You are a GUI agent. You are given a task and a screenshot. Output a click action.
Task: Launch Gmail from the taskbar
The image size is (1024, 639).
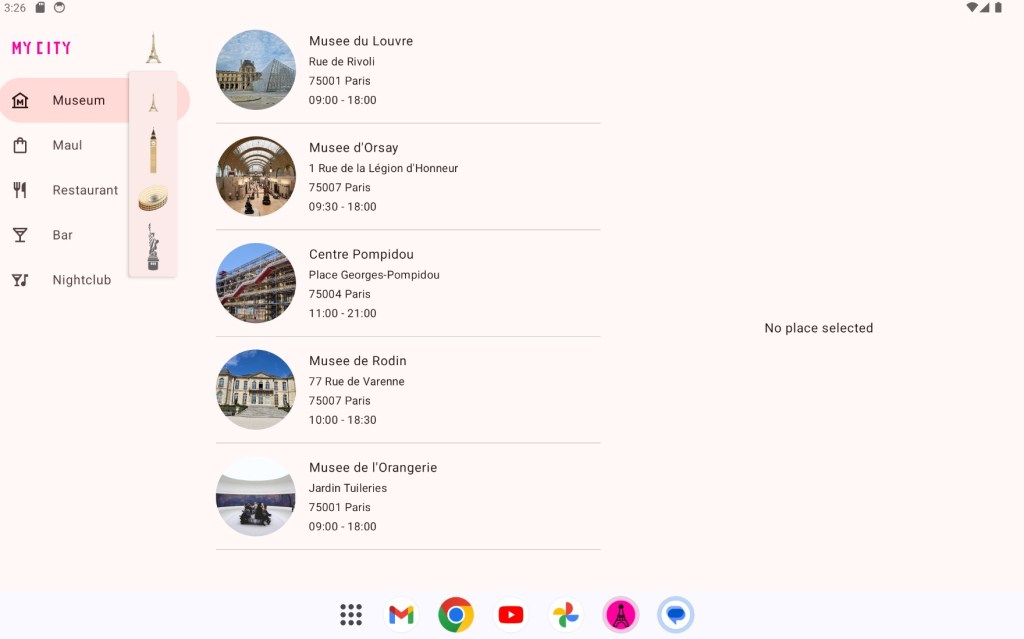tap(401, 614)
